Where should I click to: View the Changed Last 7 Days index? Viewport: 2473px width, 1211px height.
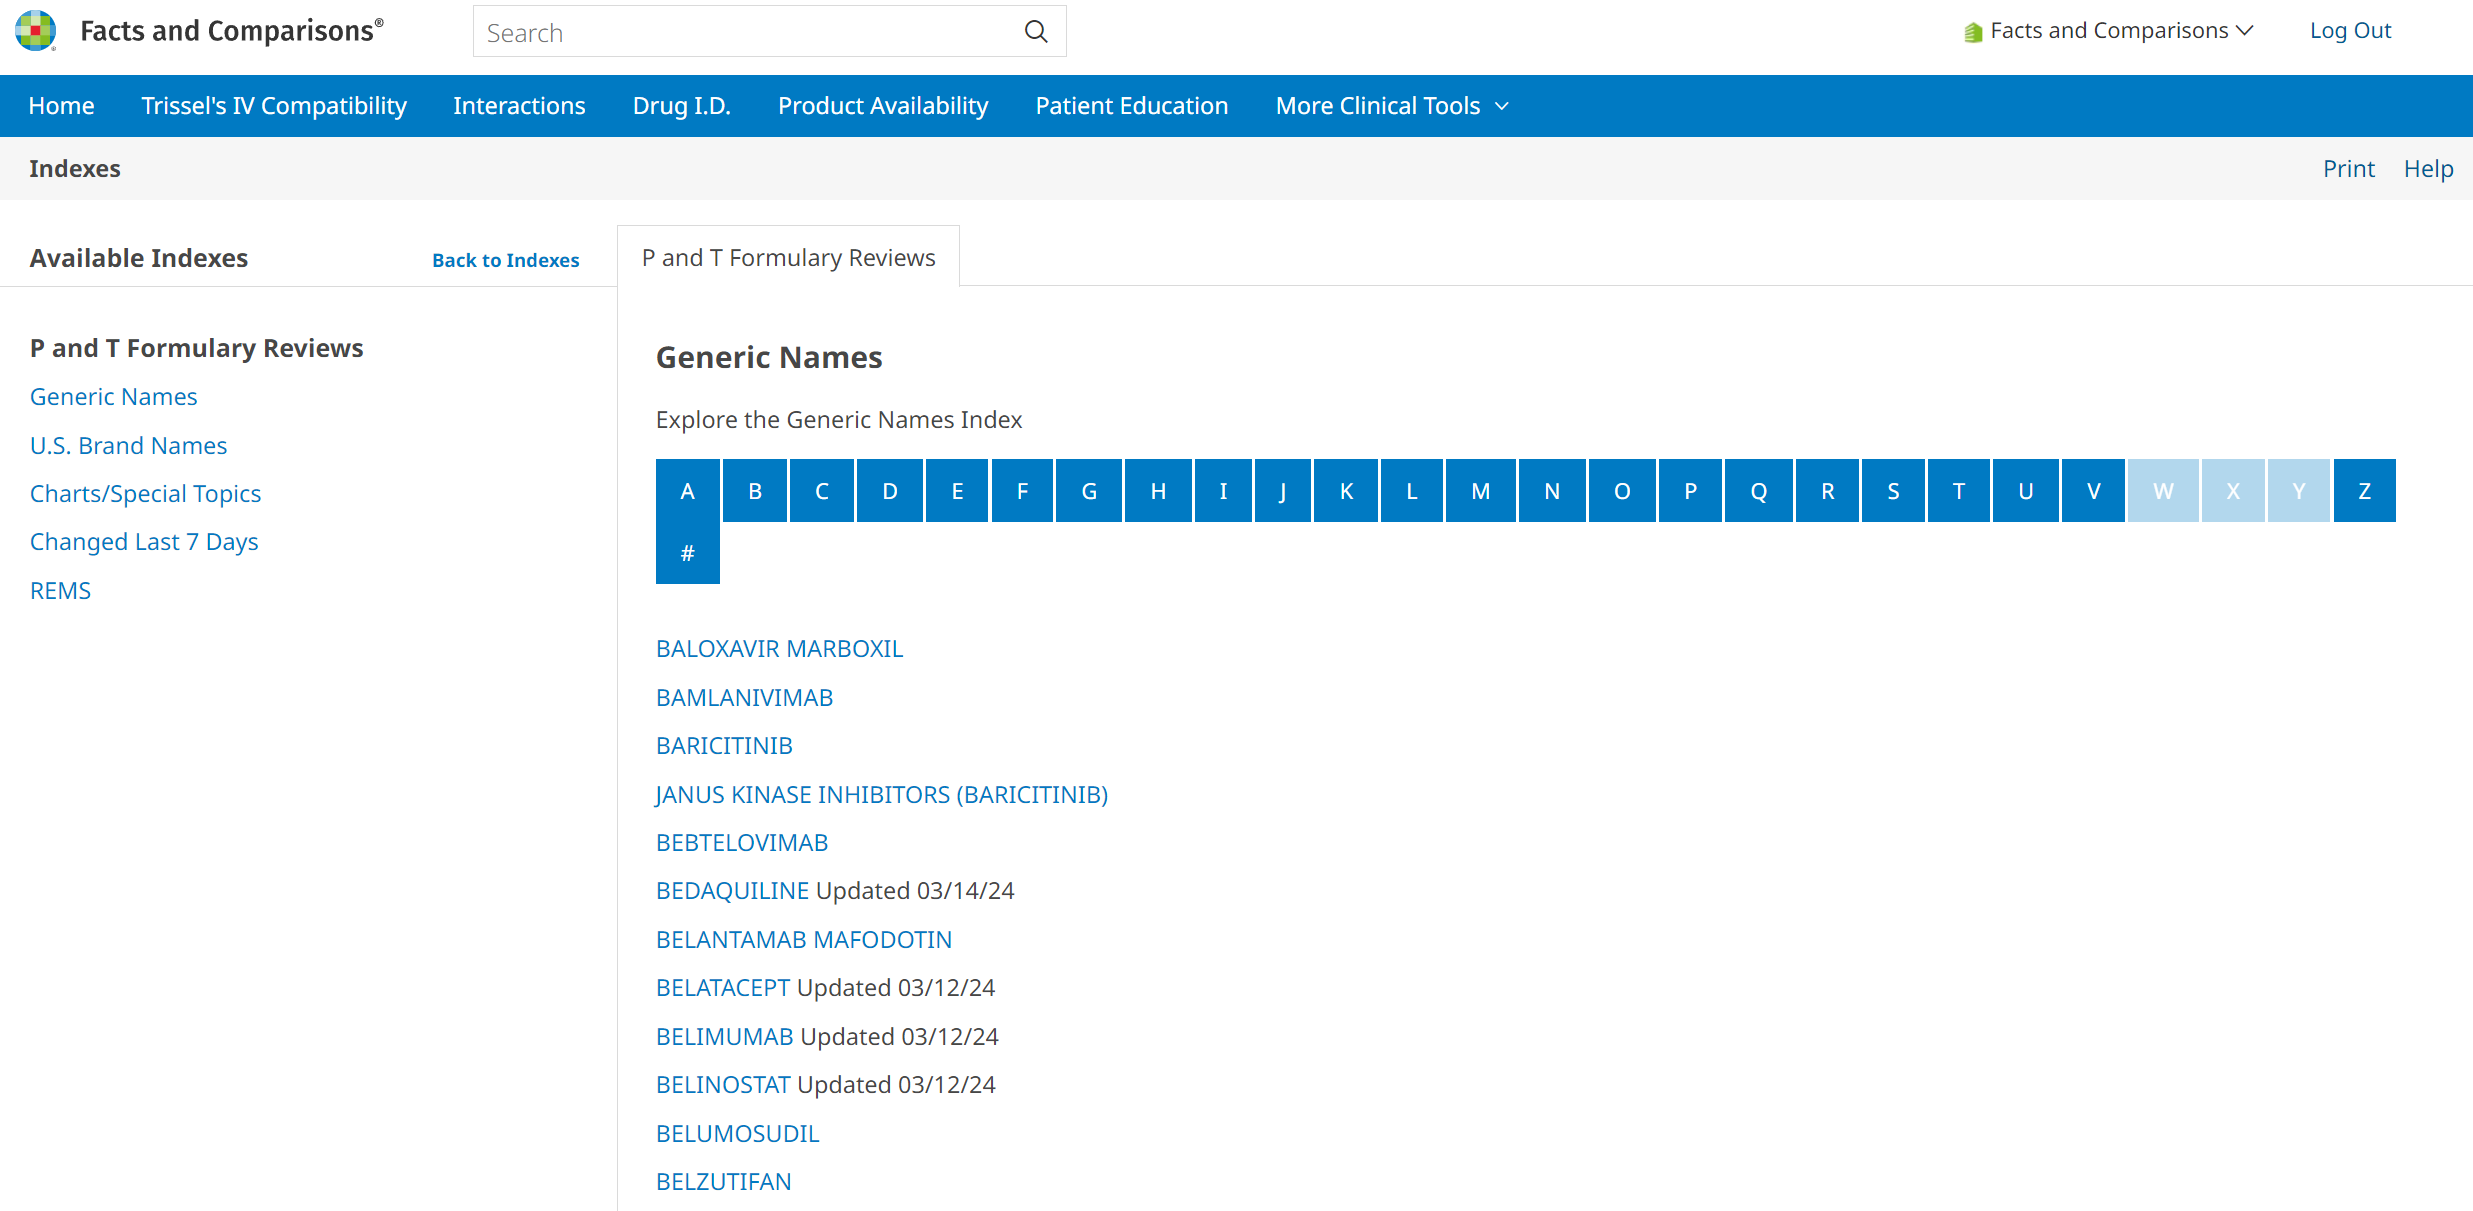coord(144,542)
